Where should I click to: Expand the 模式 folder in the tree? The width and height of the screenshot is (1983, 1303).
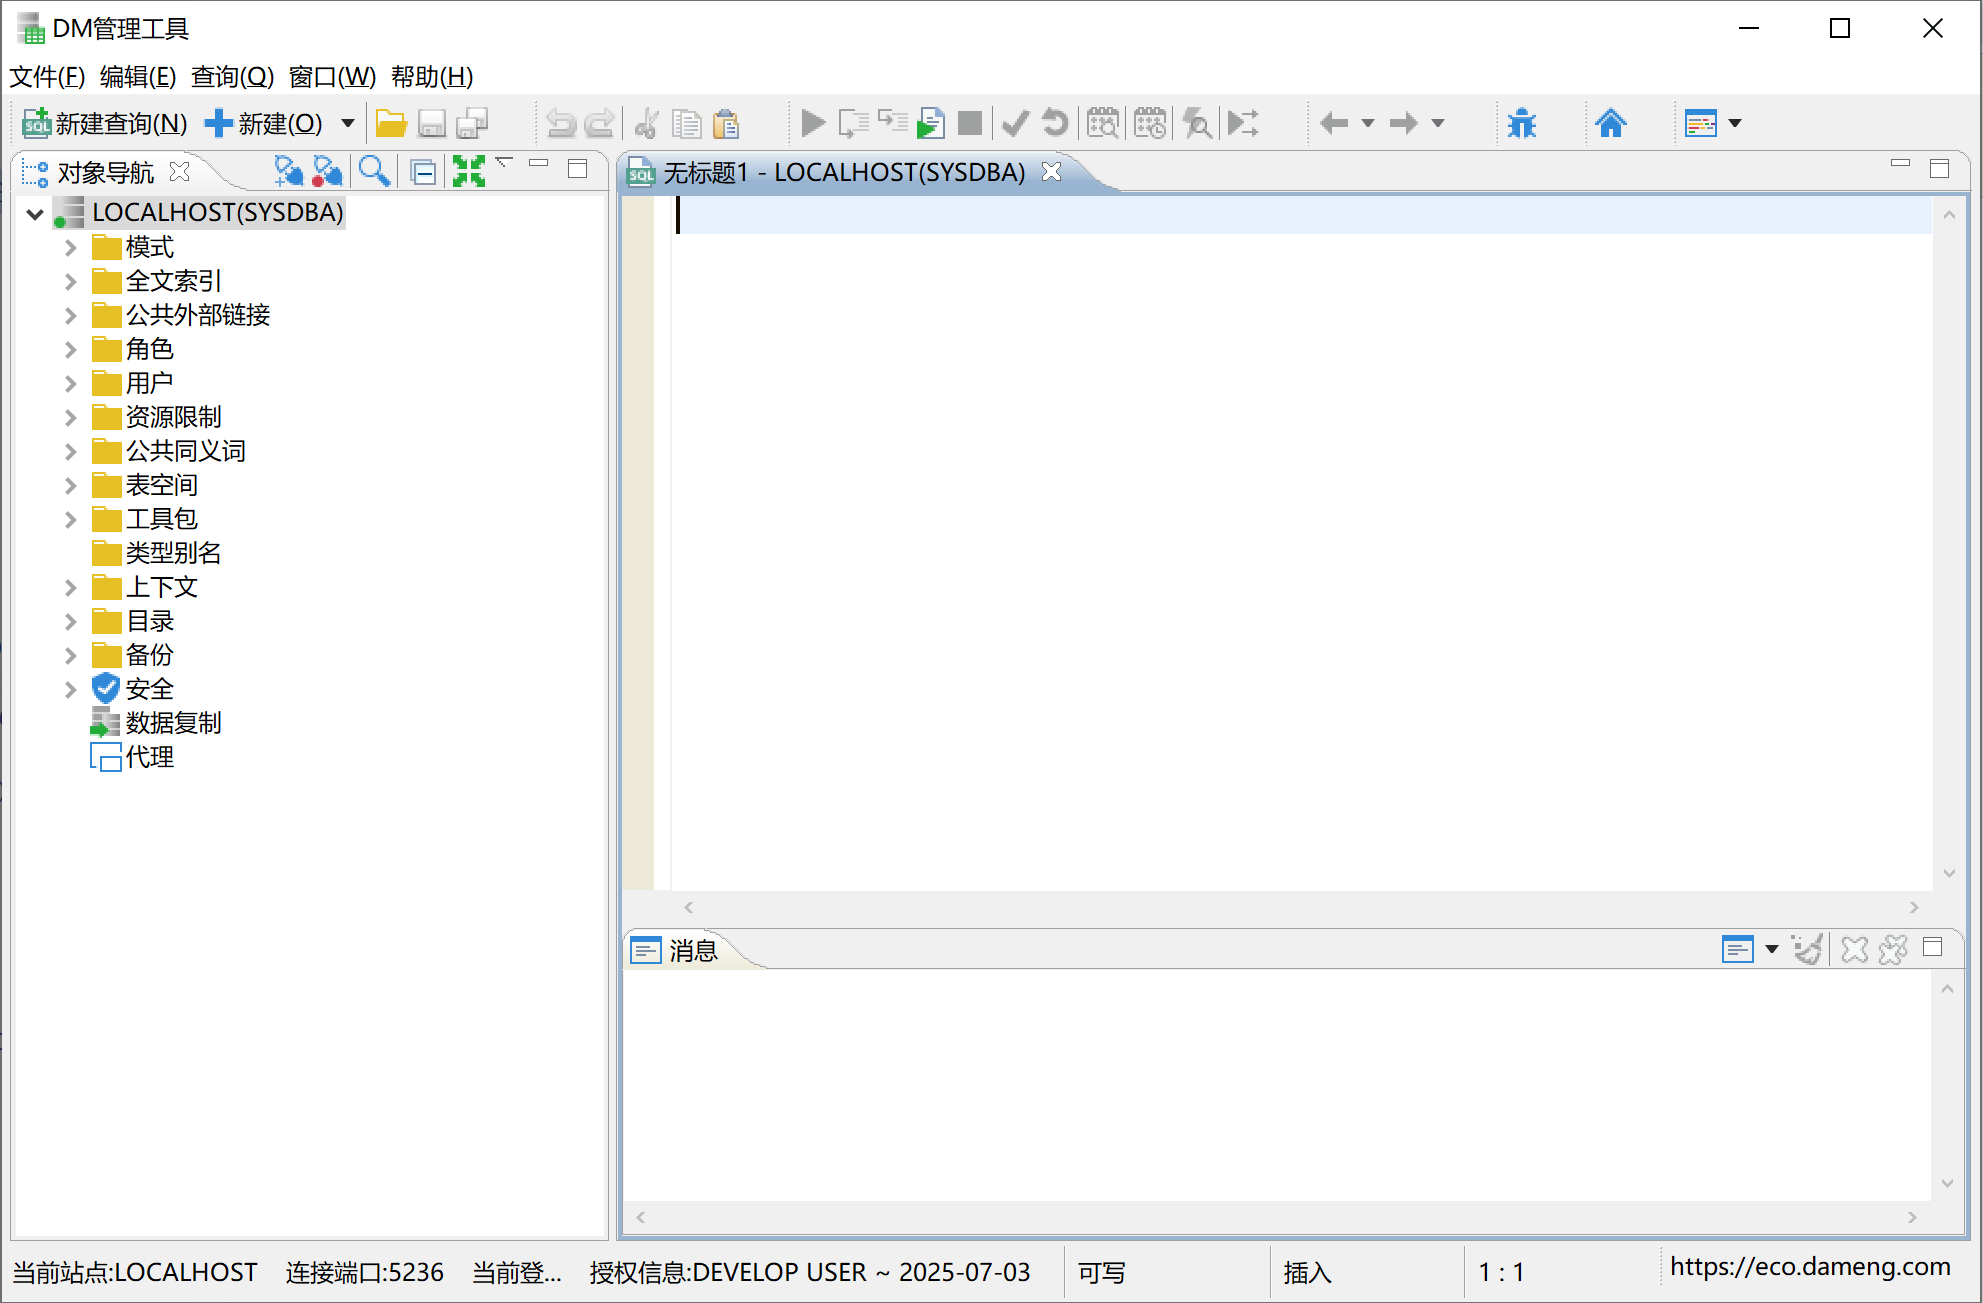coord(70,247)
